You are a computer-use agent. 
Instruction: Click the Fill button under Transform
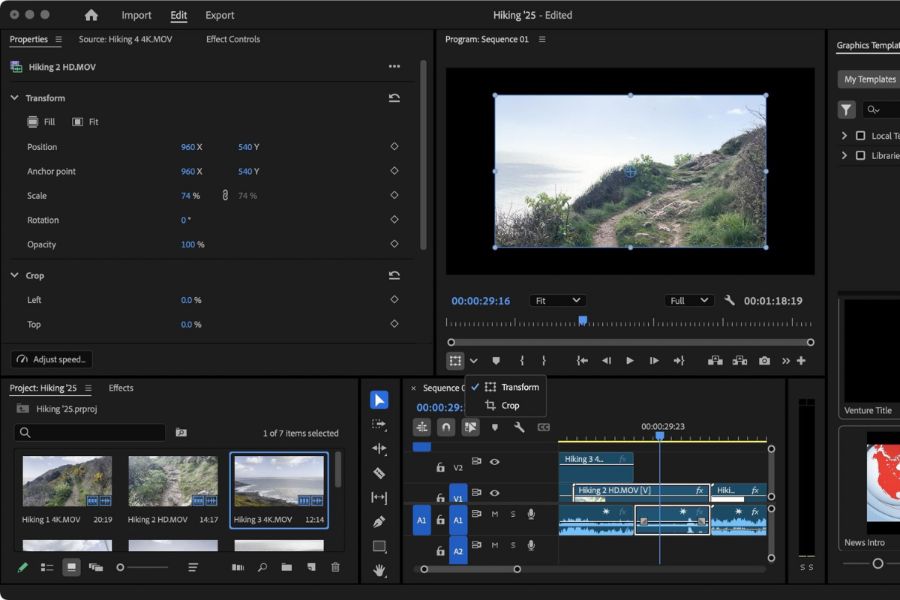pos(41,122)
